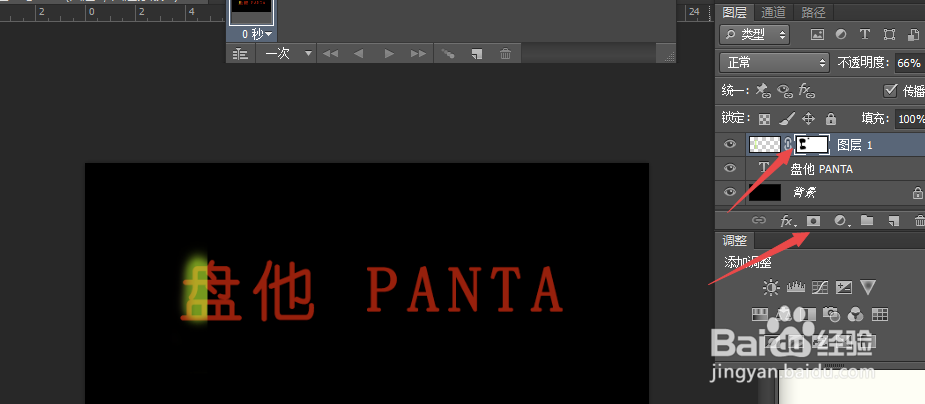Open frame delay 0 秒 dropdown
Viewport: 925px width, 404px height.
pyautogui.click(x=257, y=34)
